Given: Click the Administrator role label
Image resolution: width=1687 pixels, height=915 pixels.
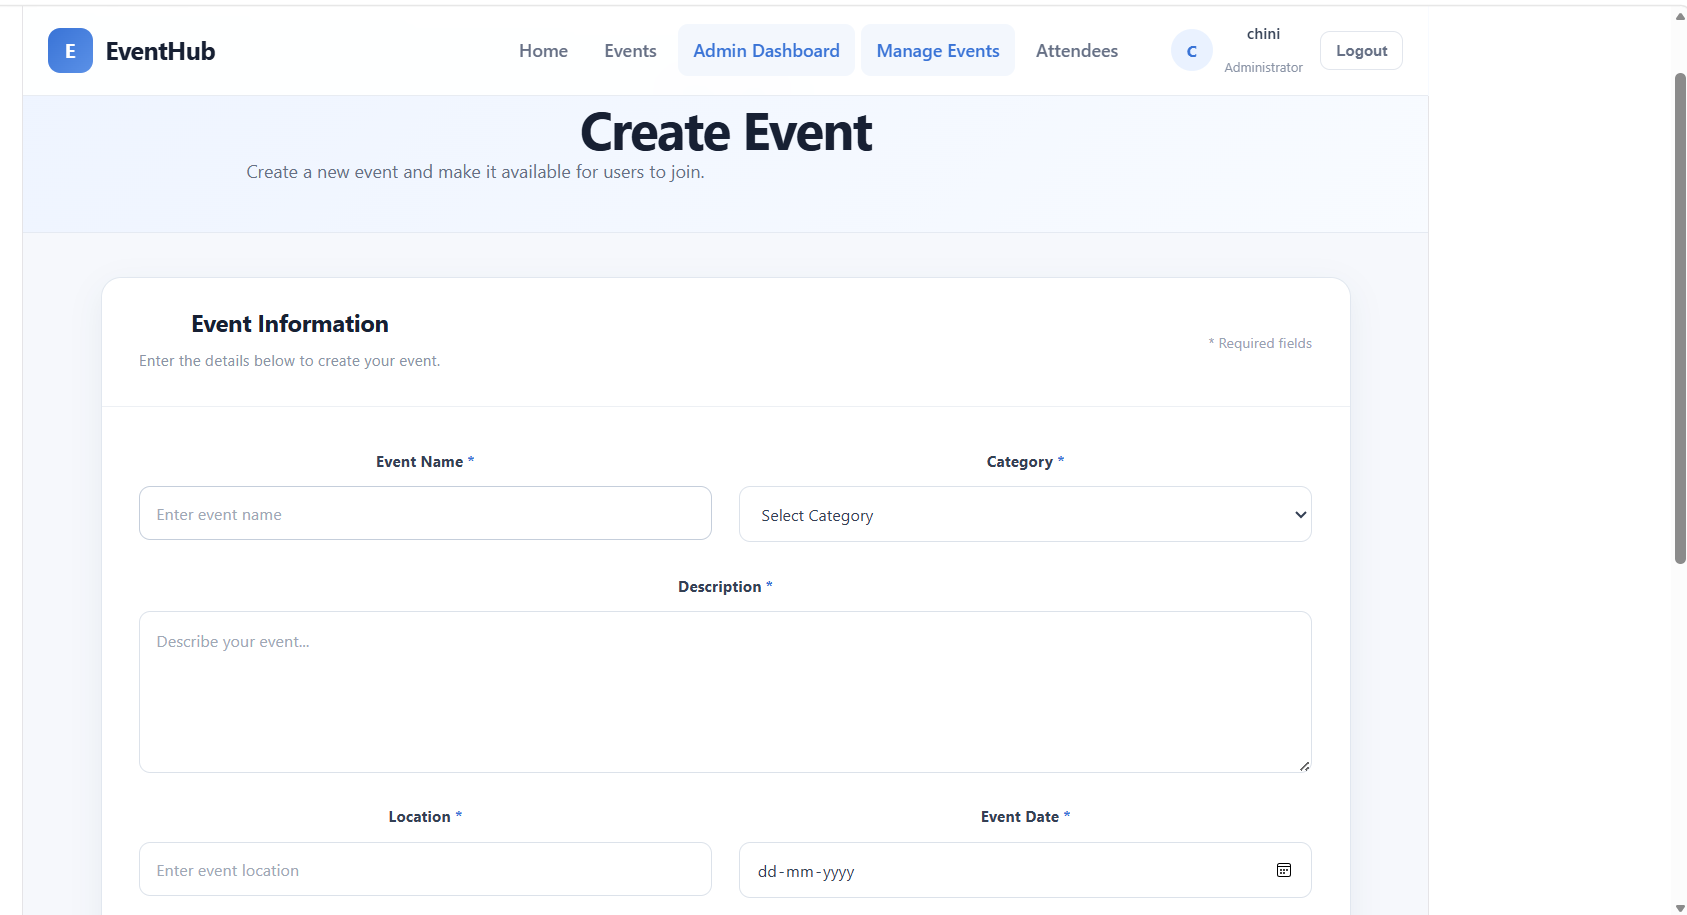Looking at the screenshot, I should (x=1263, y=68).
